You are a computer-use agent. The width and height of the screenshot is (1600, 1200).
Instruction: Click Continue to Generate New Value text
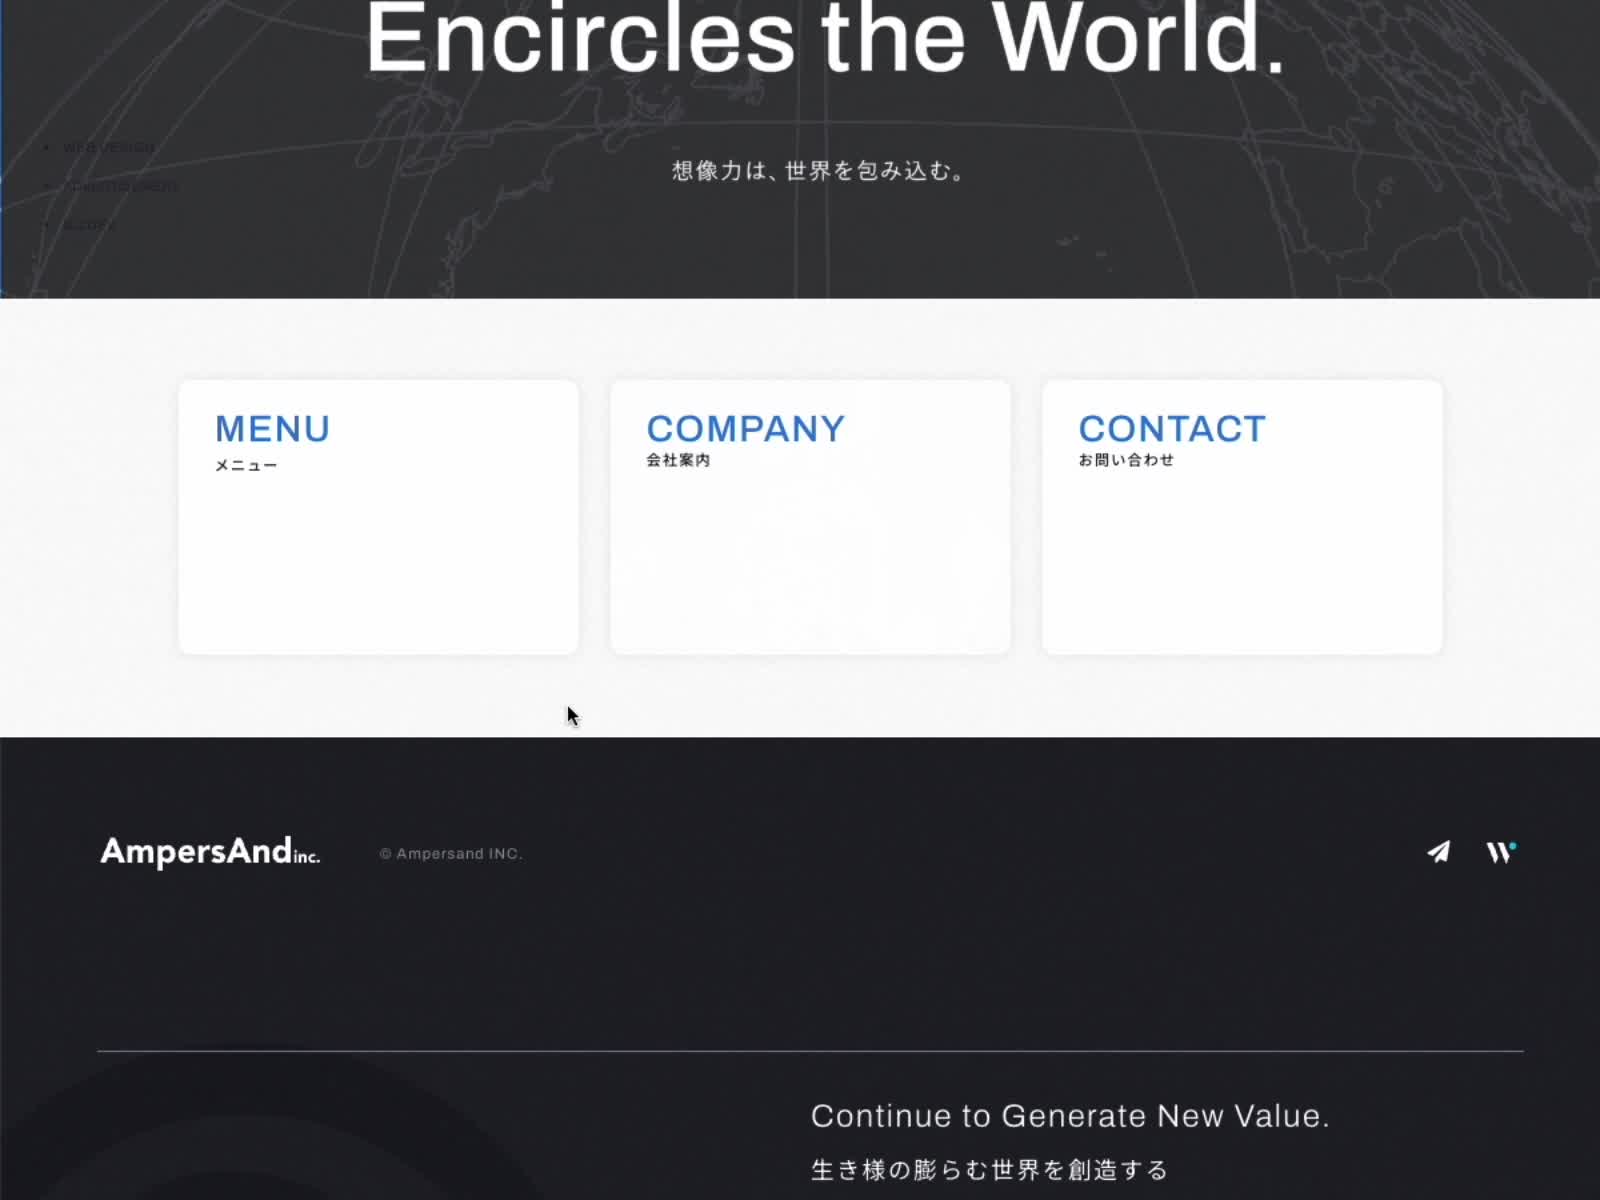coord(1070,1116)
